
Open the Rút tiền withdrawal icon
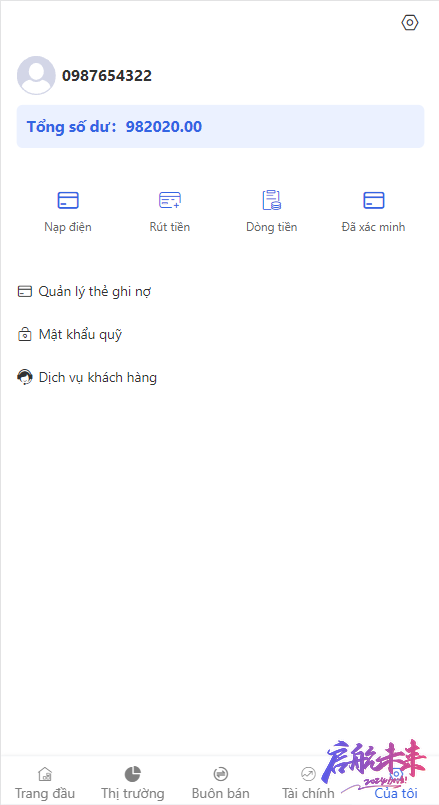170,200
